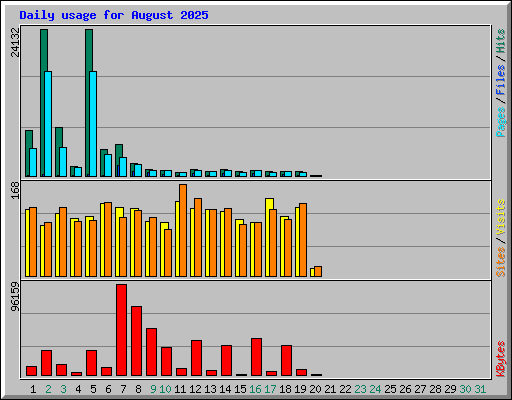Select the yellow Visits legend label
The image size is (512, 400).
pos(501,217)
